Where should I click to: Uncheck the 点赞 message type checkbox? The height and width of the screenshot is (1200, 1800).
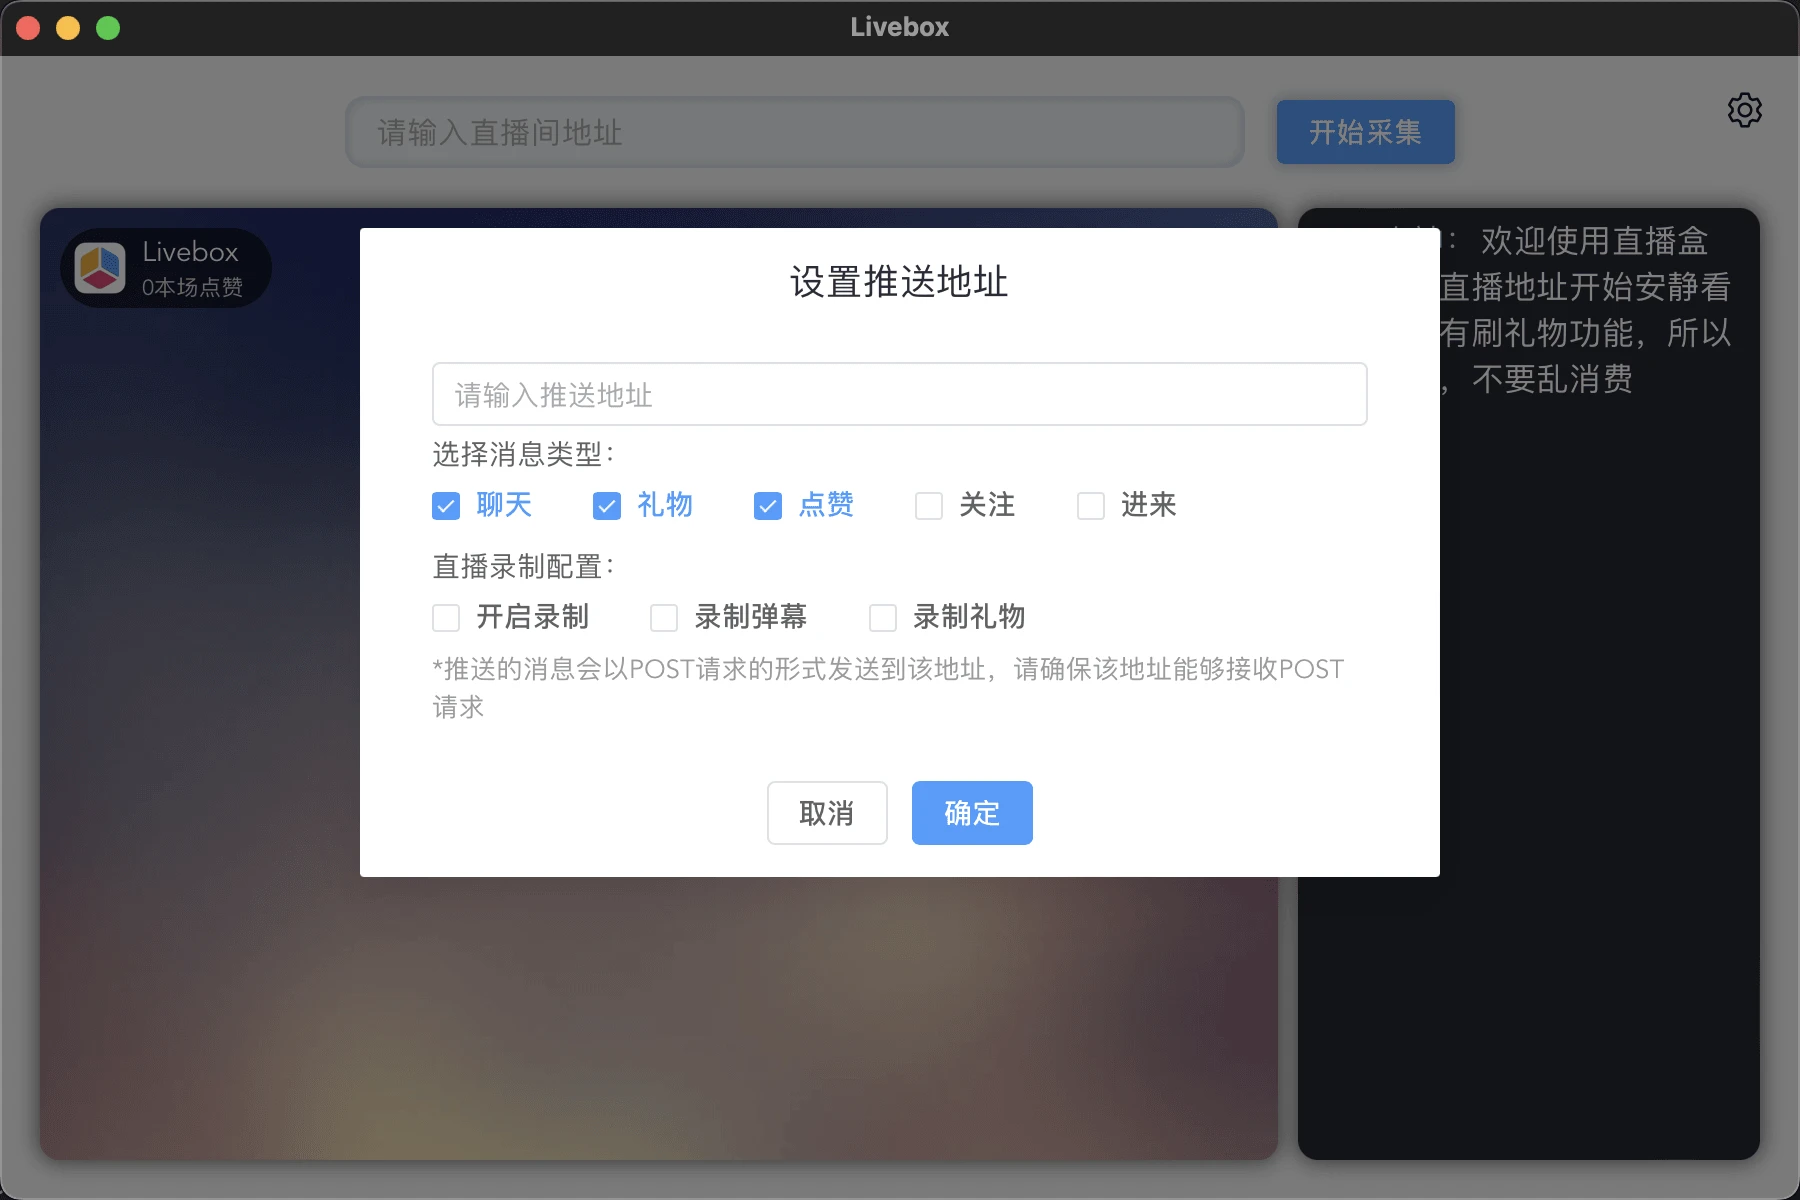(x=768, y=506)
